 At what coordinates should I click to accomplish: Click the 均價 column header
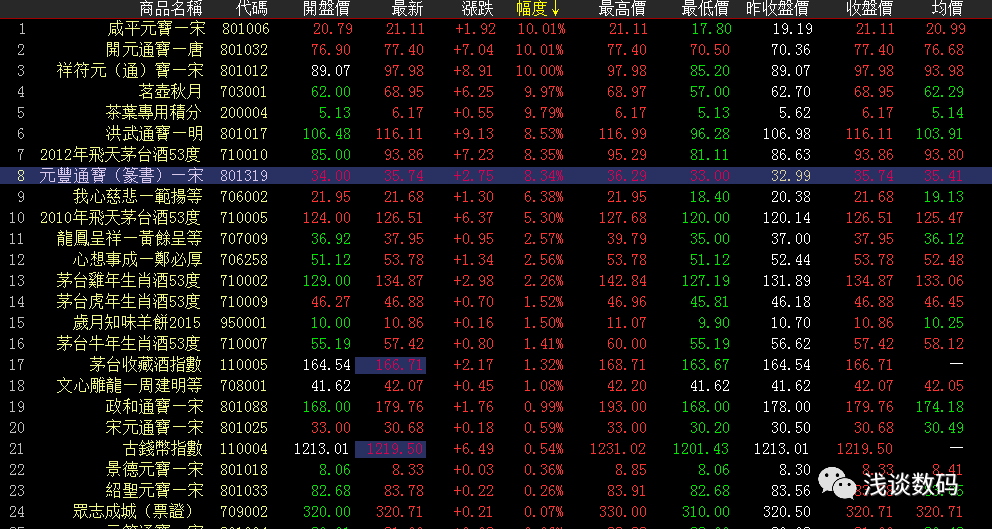tap(948, 8)
